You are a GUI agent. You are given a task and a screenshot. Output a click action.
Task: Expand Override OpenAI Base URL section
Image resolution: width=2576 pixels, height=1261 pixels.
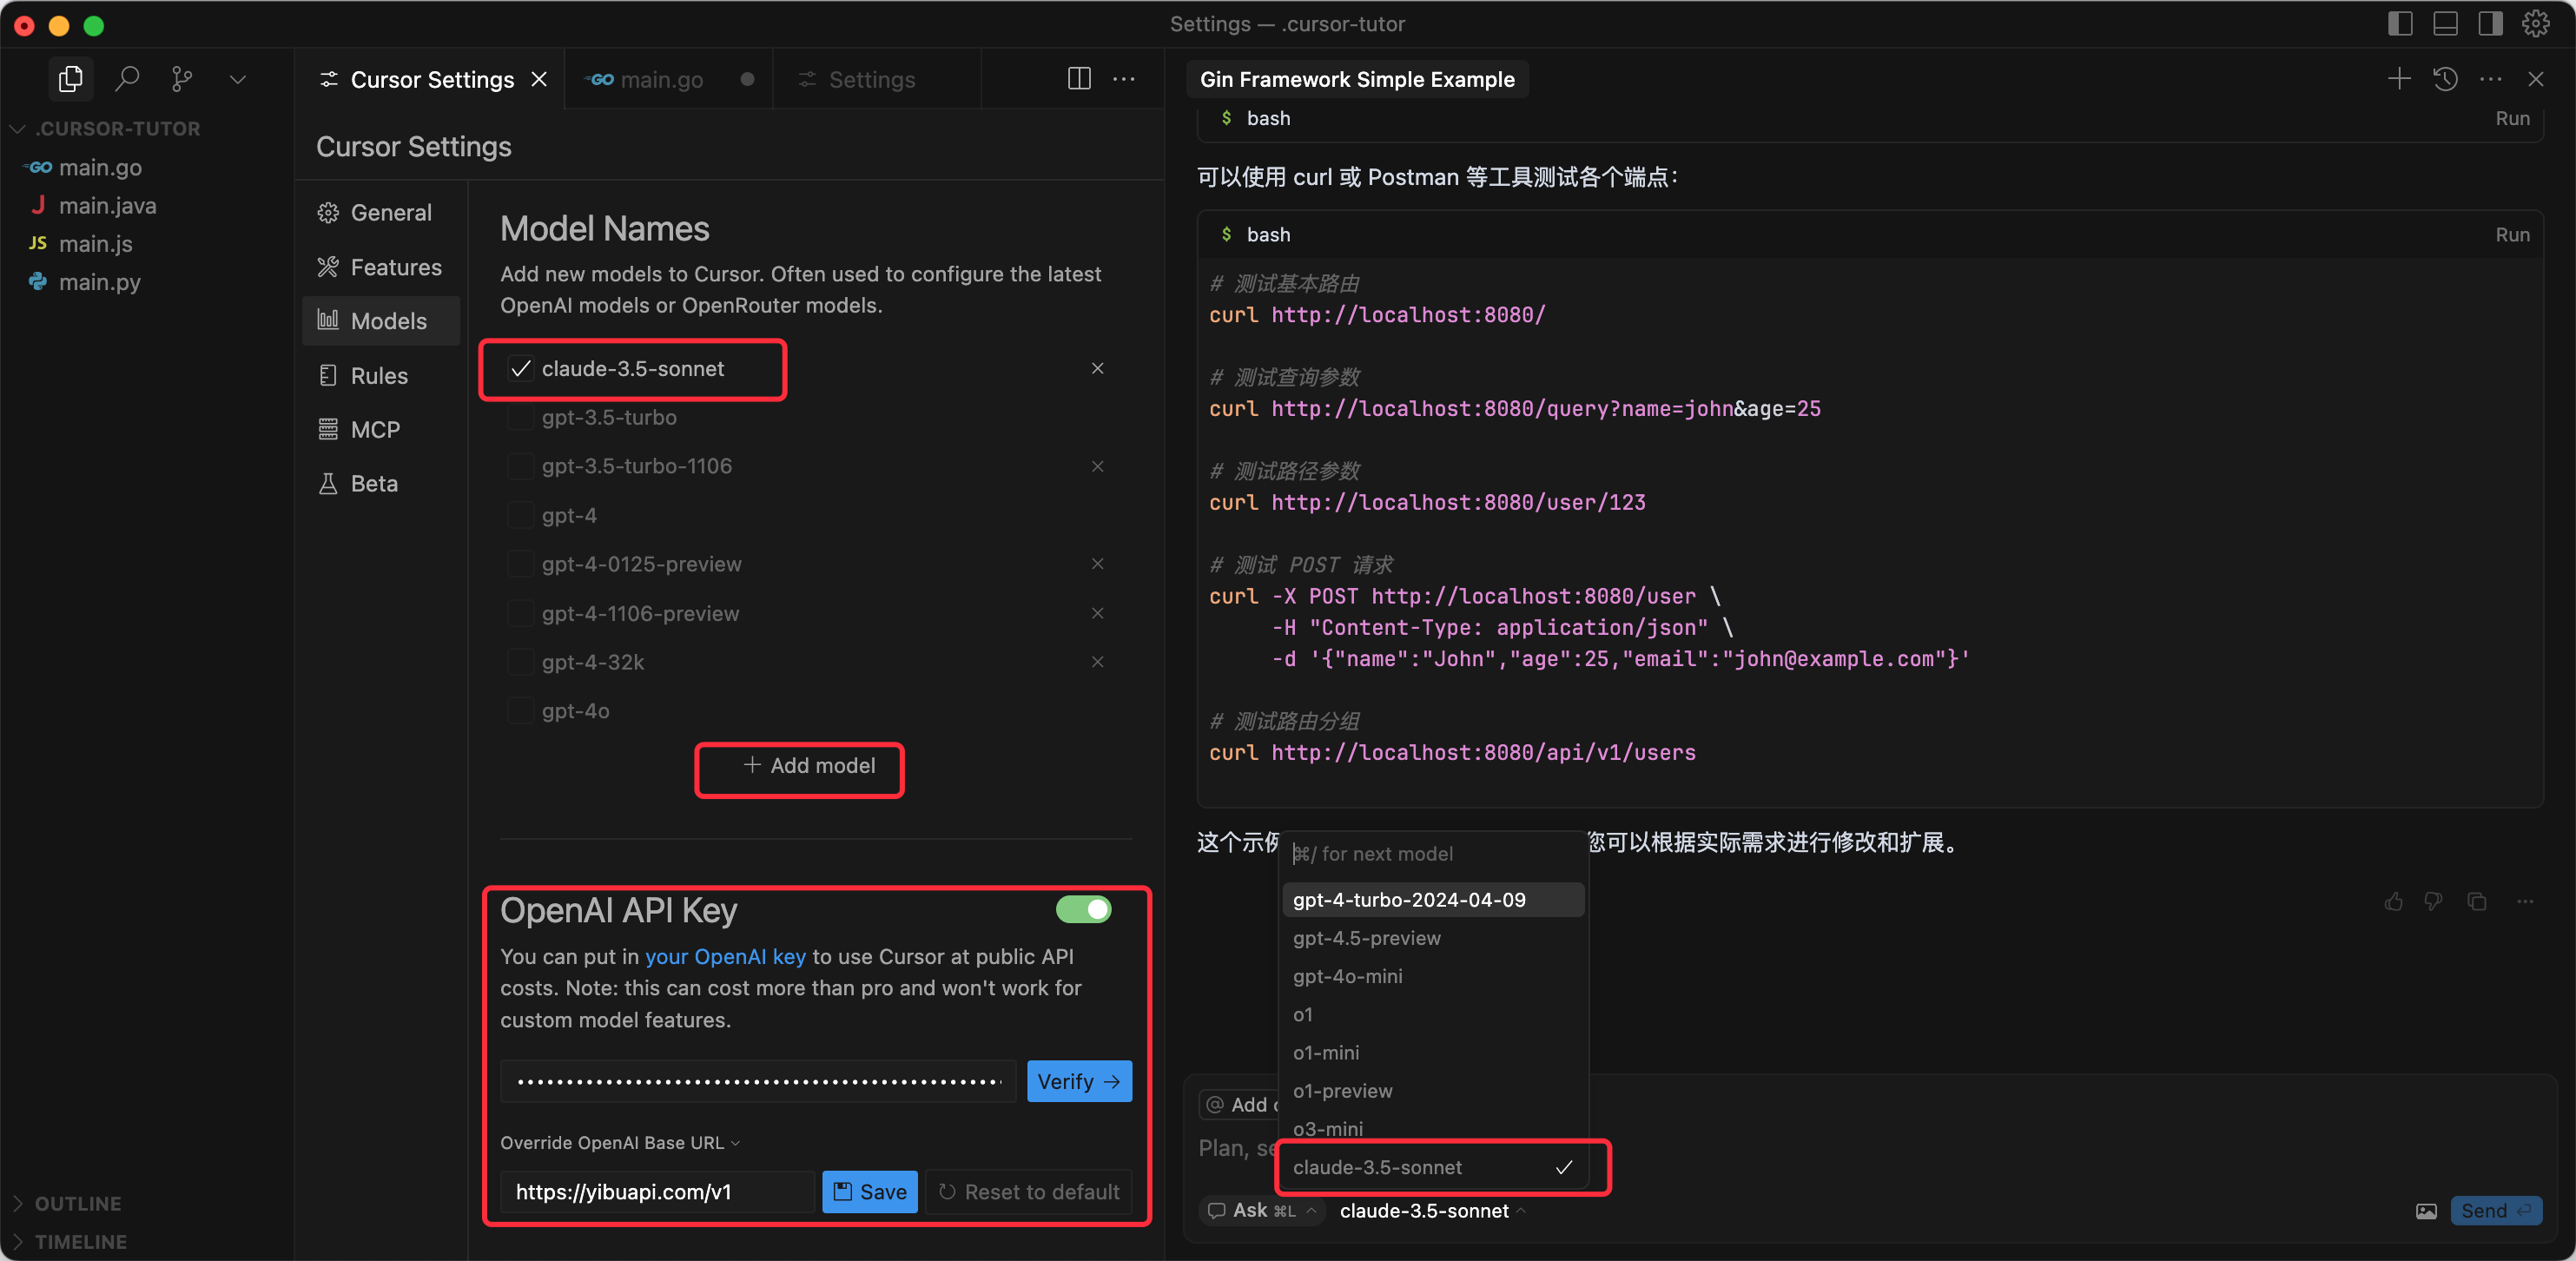pyautogui.click(x=620, y=1143)
